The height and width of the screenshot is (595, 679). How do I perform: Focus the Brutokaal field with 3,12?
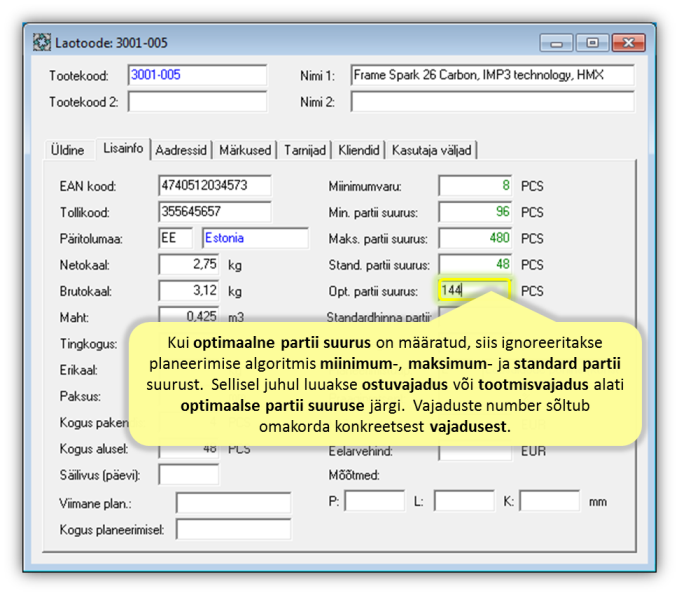(189, 291)
